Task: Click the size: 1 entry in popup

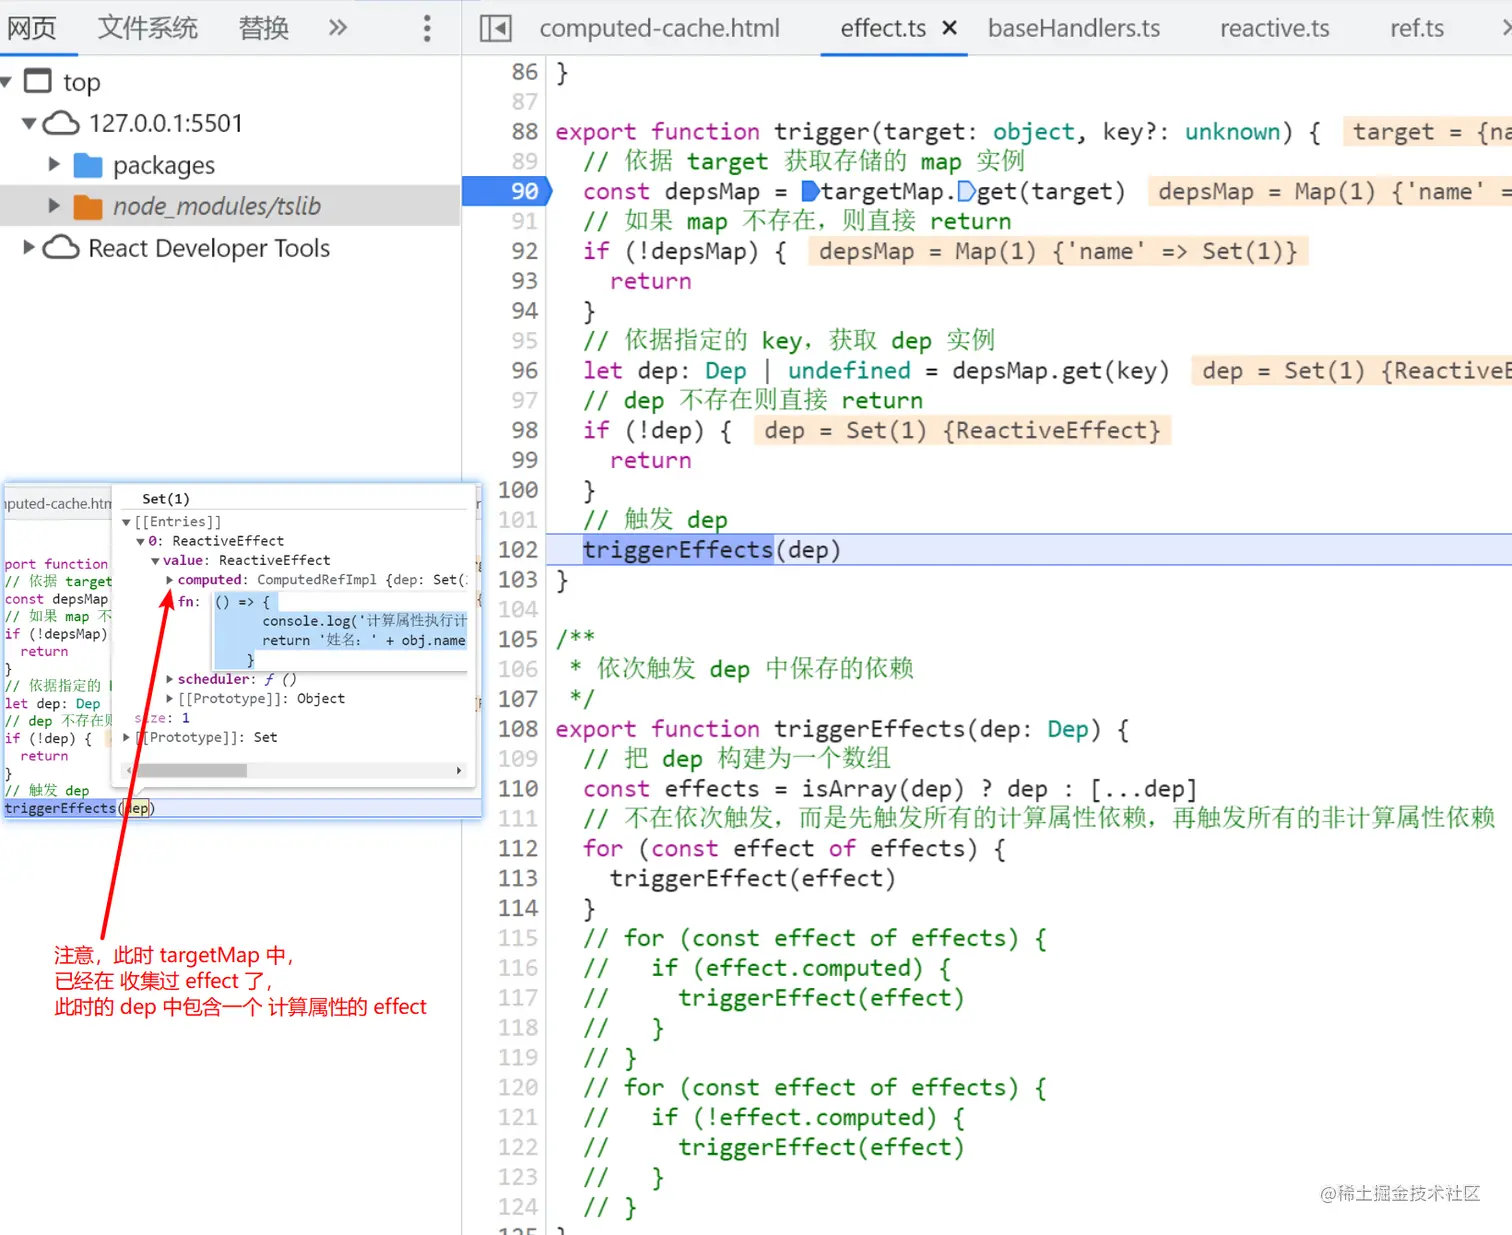Action: pos(162,718)
